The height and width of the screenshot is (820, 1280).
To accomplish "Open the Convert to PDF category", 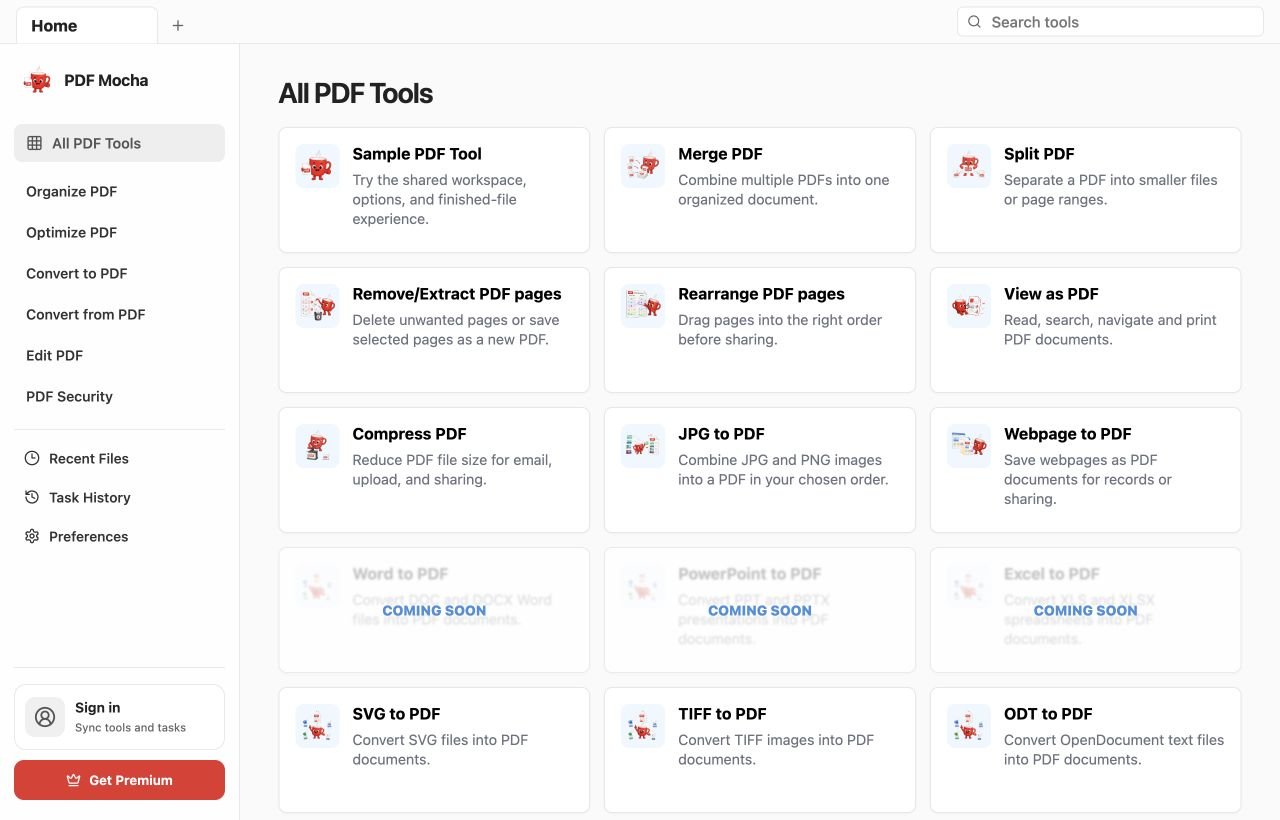I will coord(77,273).
